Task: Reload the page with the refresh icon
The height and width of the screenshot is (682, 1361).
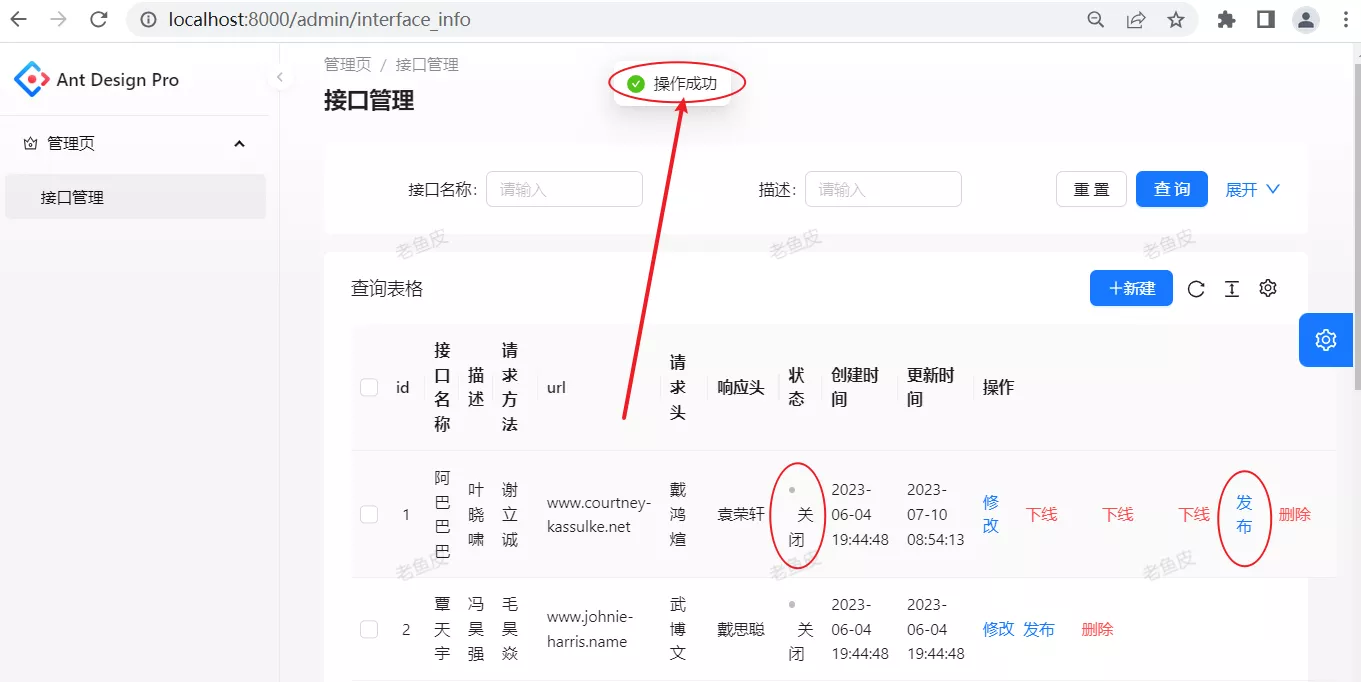Action: click(98, 19)
